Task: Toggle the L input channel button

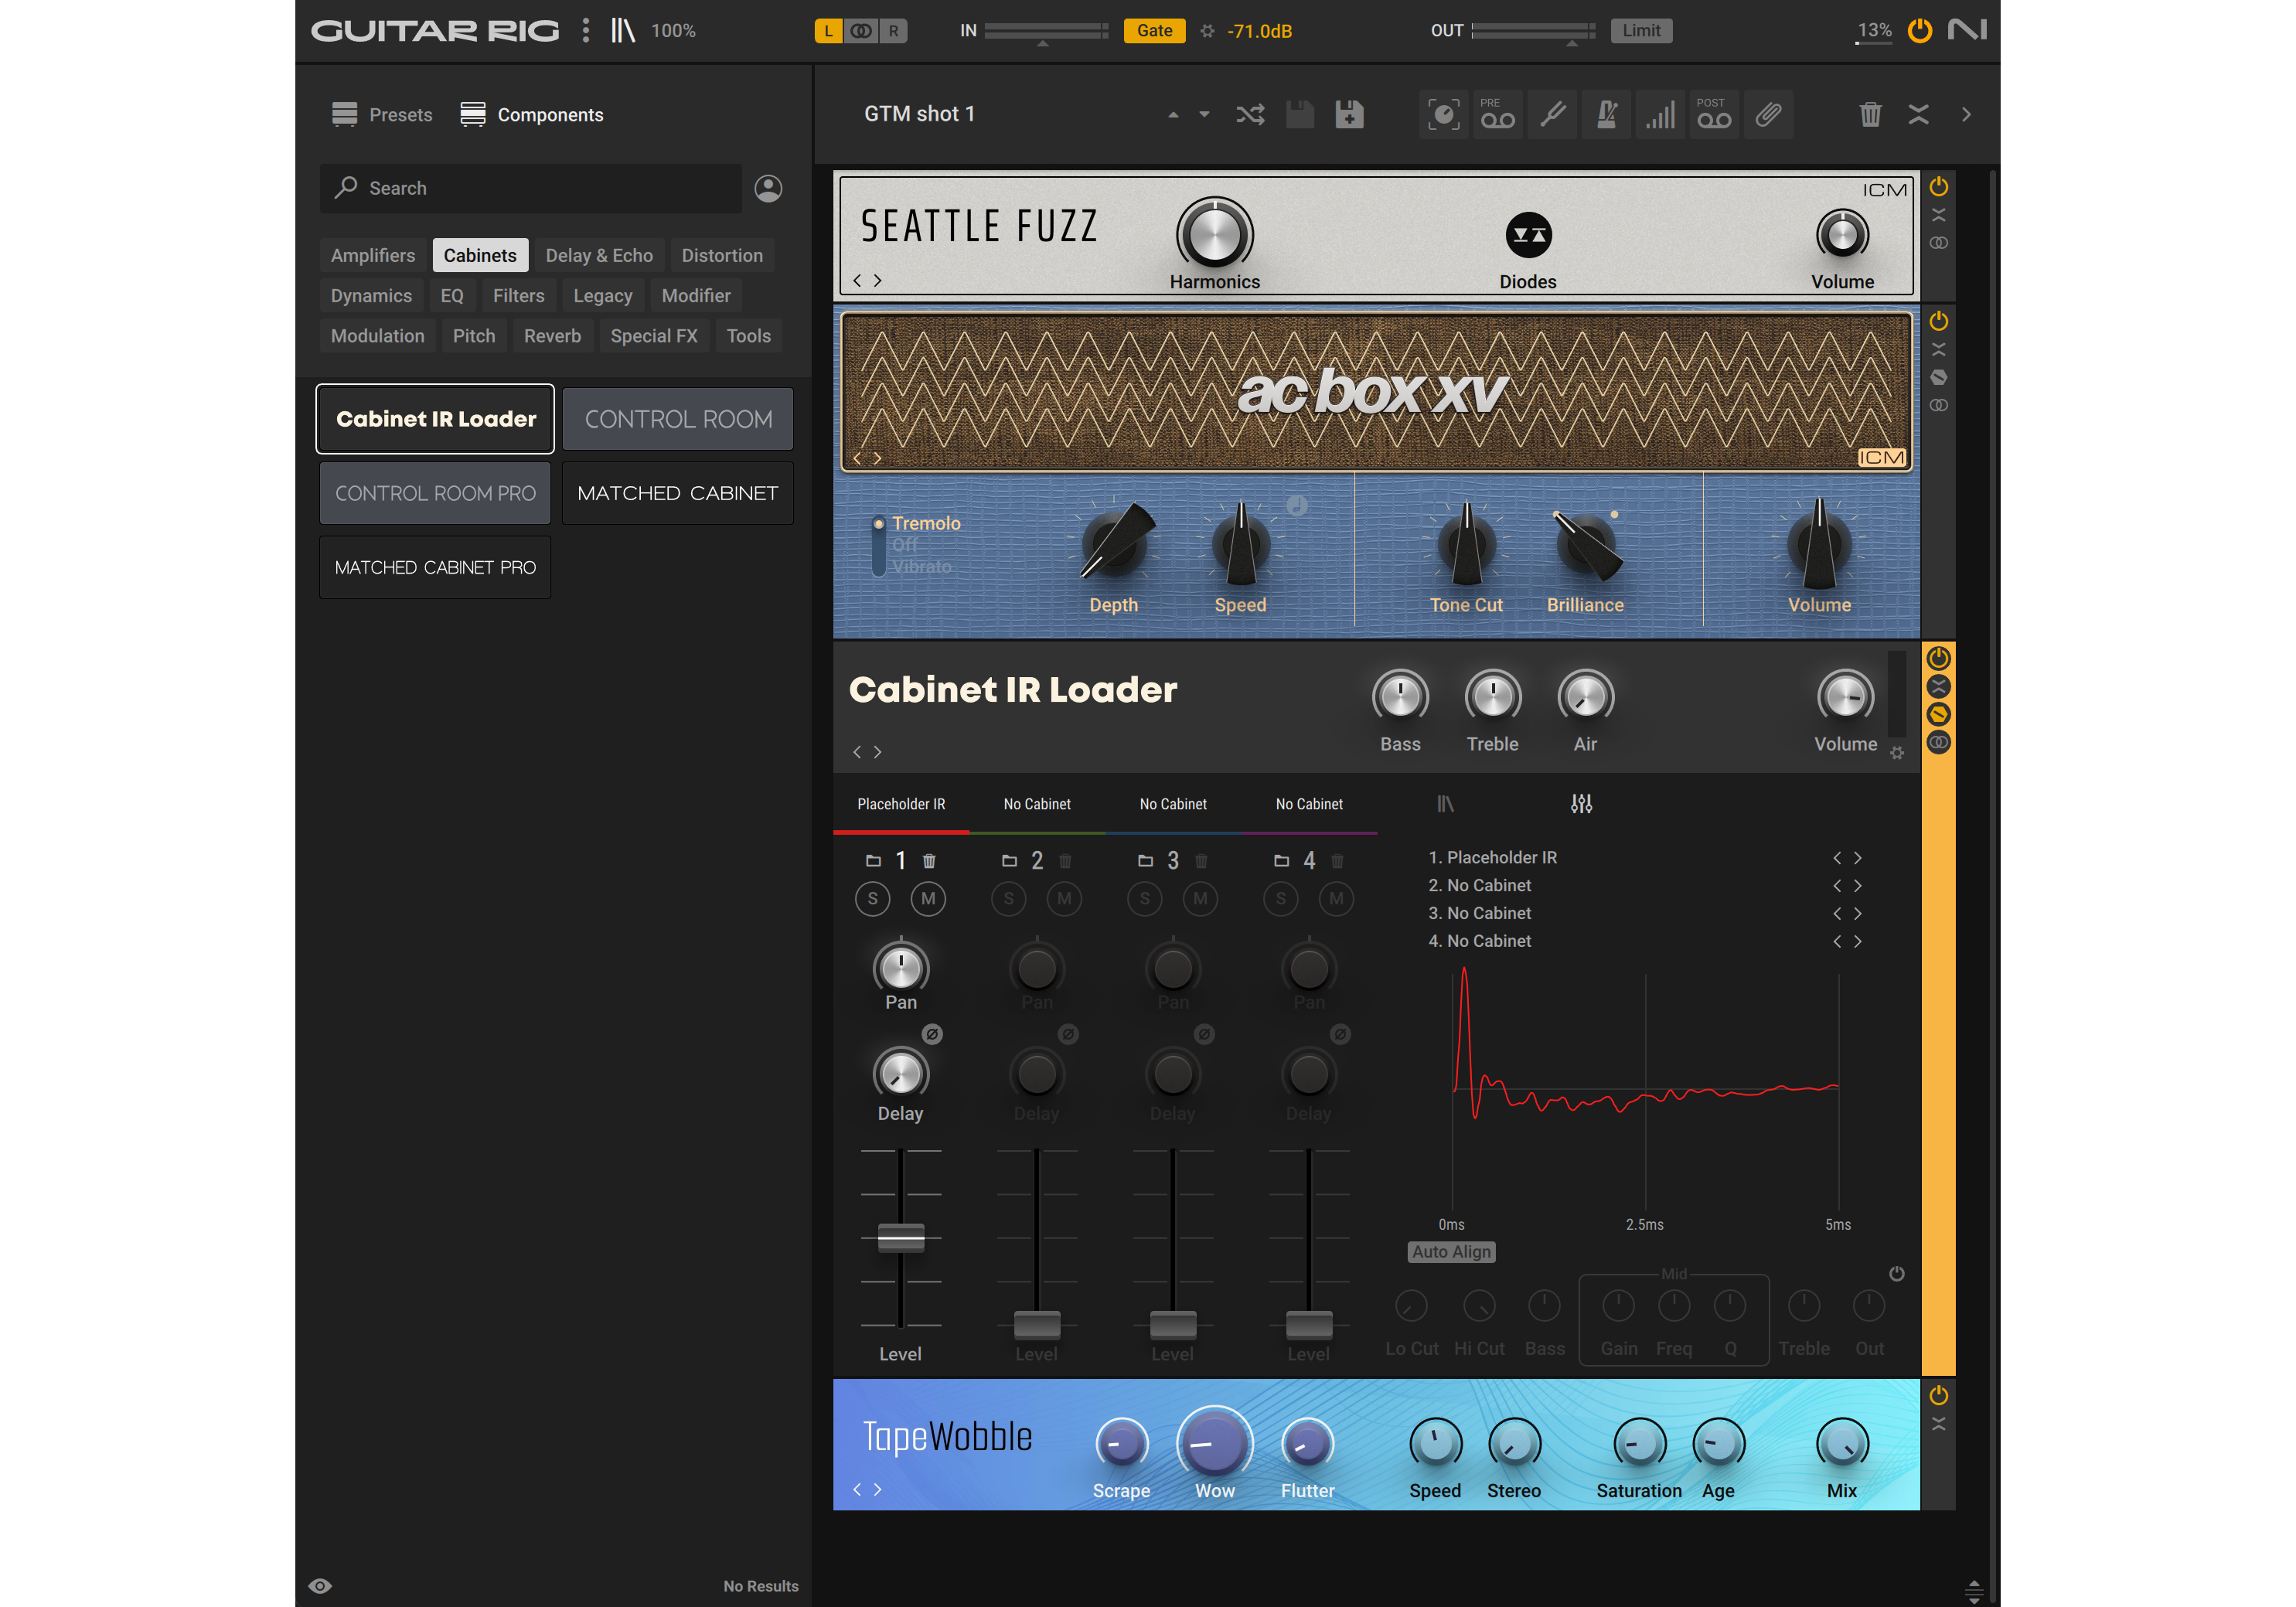Action: point(828,31)
